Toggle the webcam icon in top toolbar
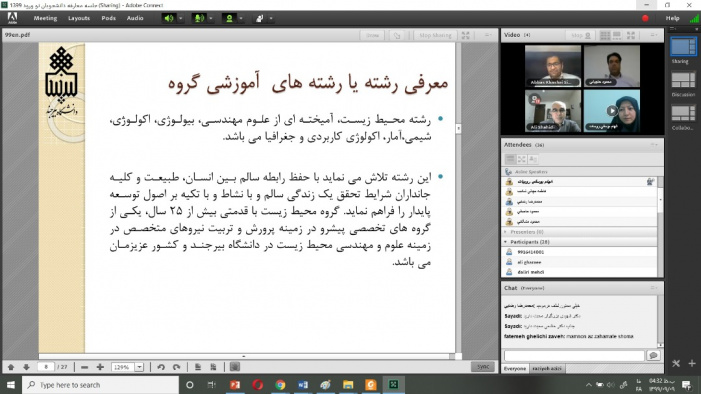Screen dimensions: 701x394 [x=229, y=18]
